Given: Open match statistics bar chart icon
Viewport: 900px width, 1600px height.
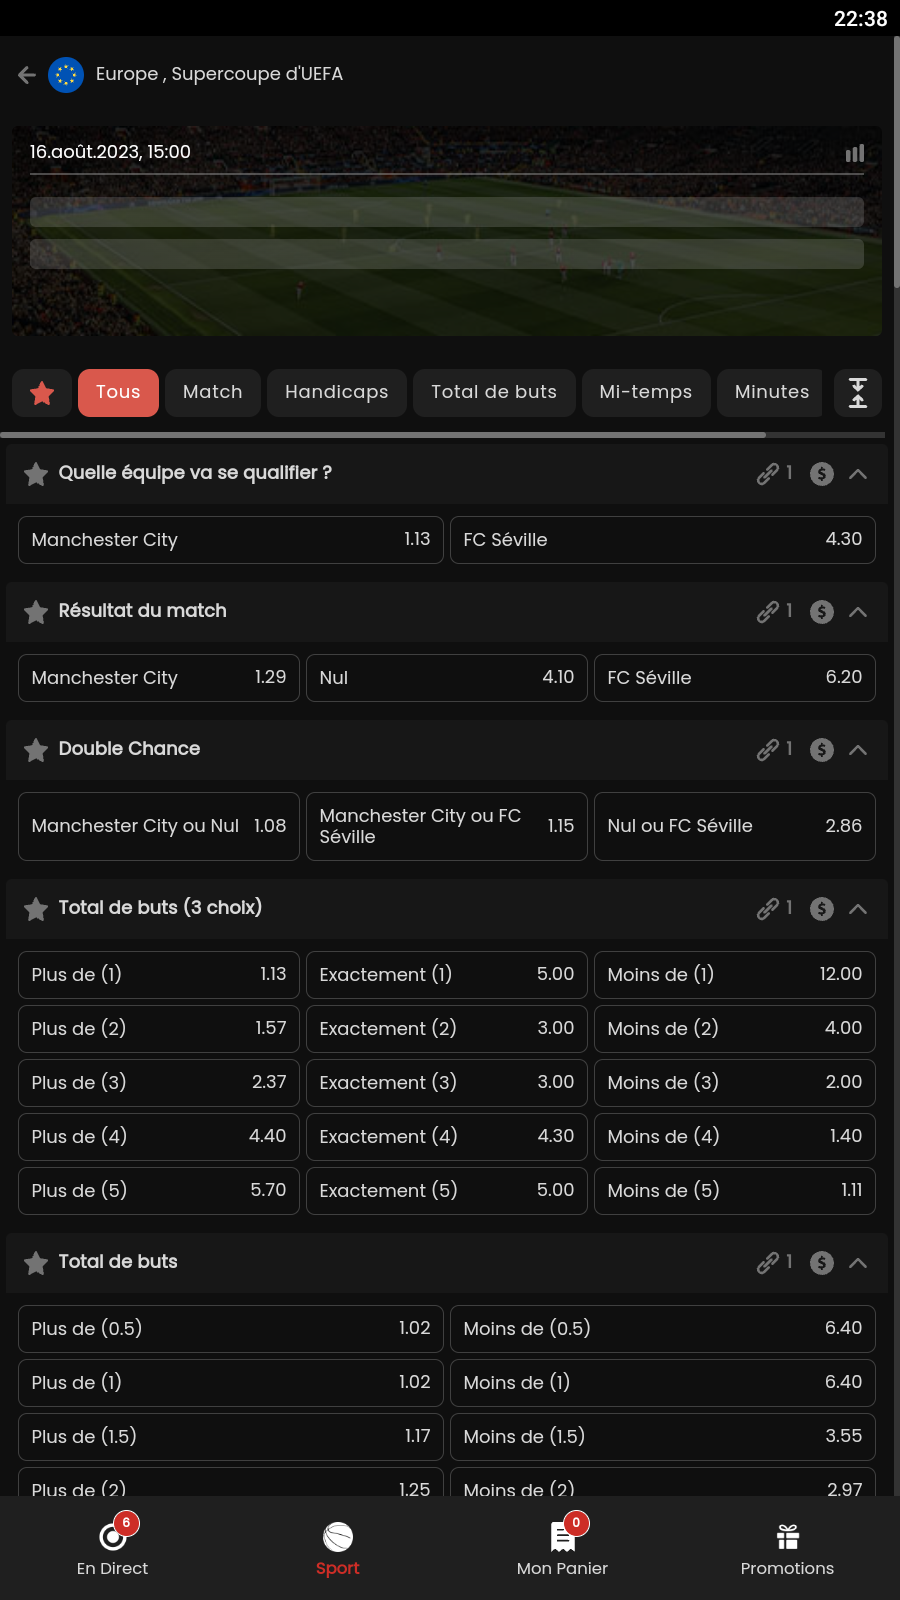Looking at the screenshot, I should coord(855,153).
